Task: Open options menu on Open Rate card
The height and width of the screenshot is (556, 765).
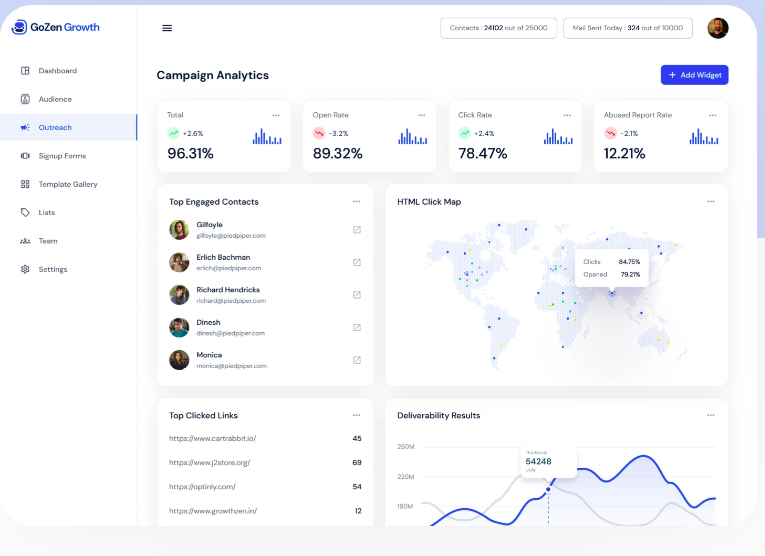Action: [421, 115]
